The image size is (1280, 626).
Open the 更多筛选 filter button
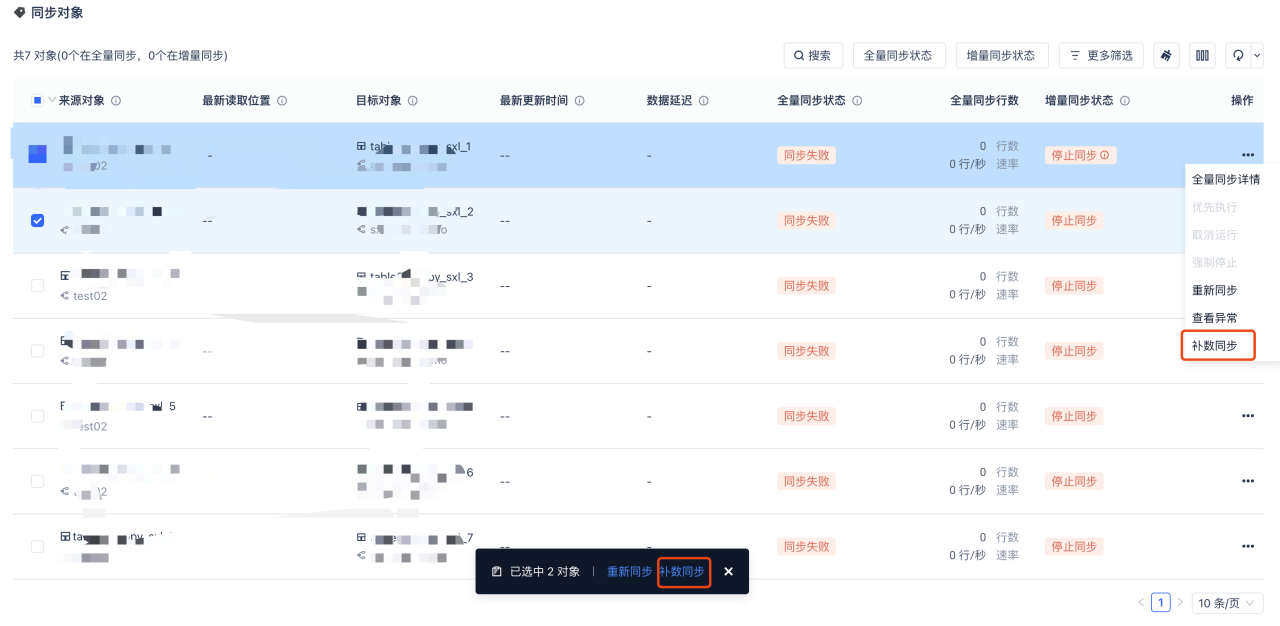tap(1100, 56)
